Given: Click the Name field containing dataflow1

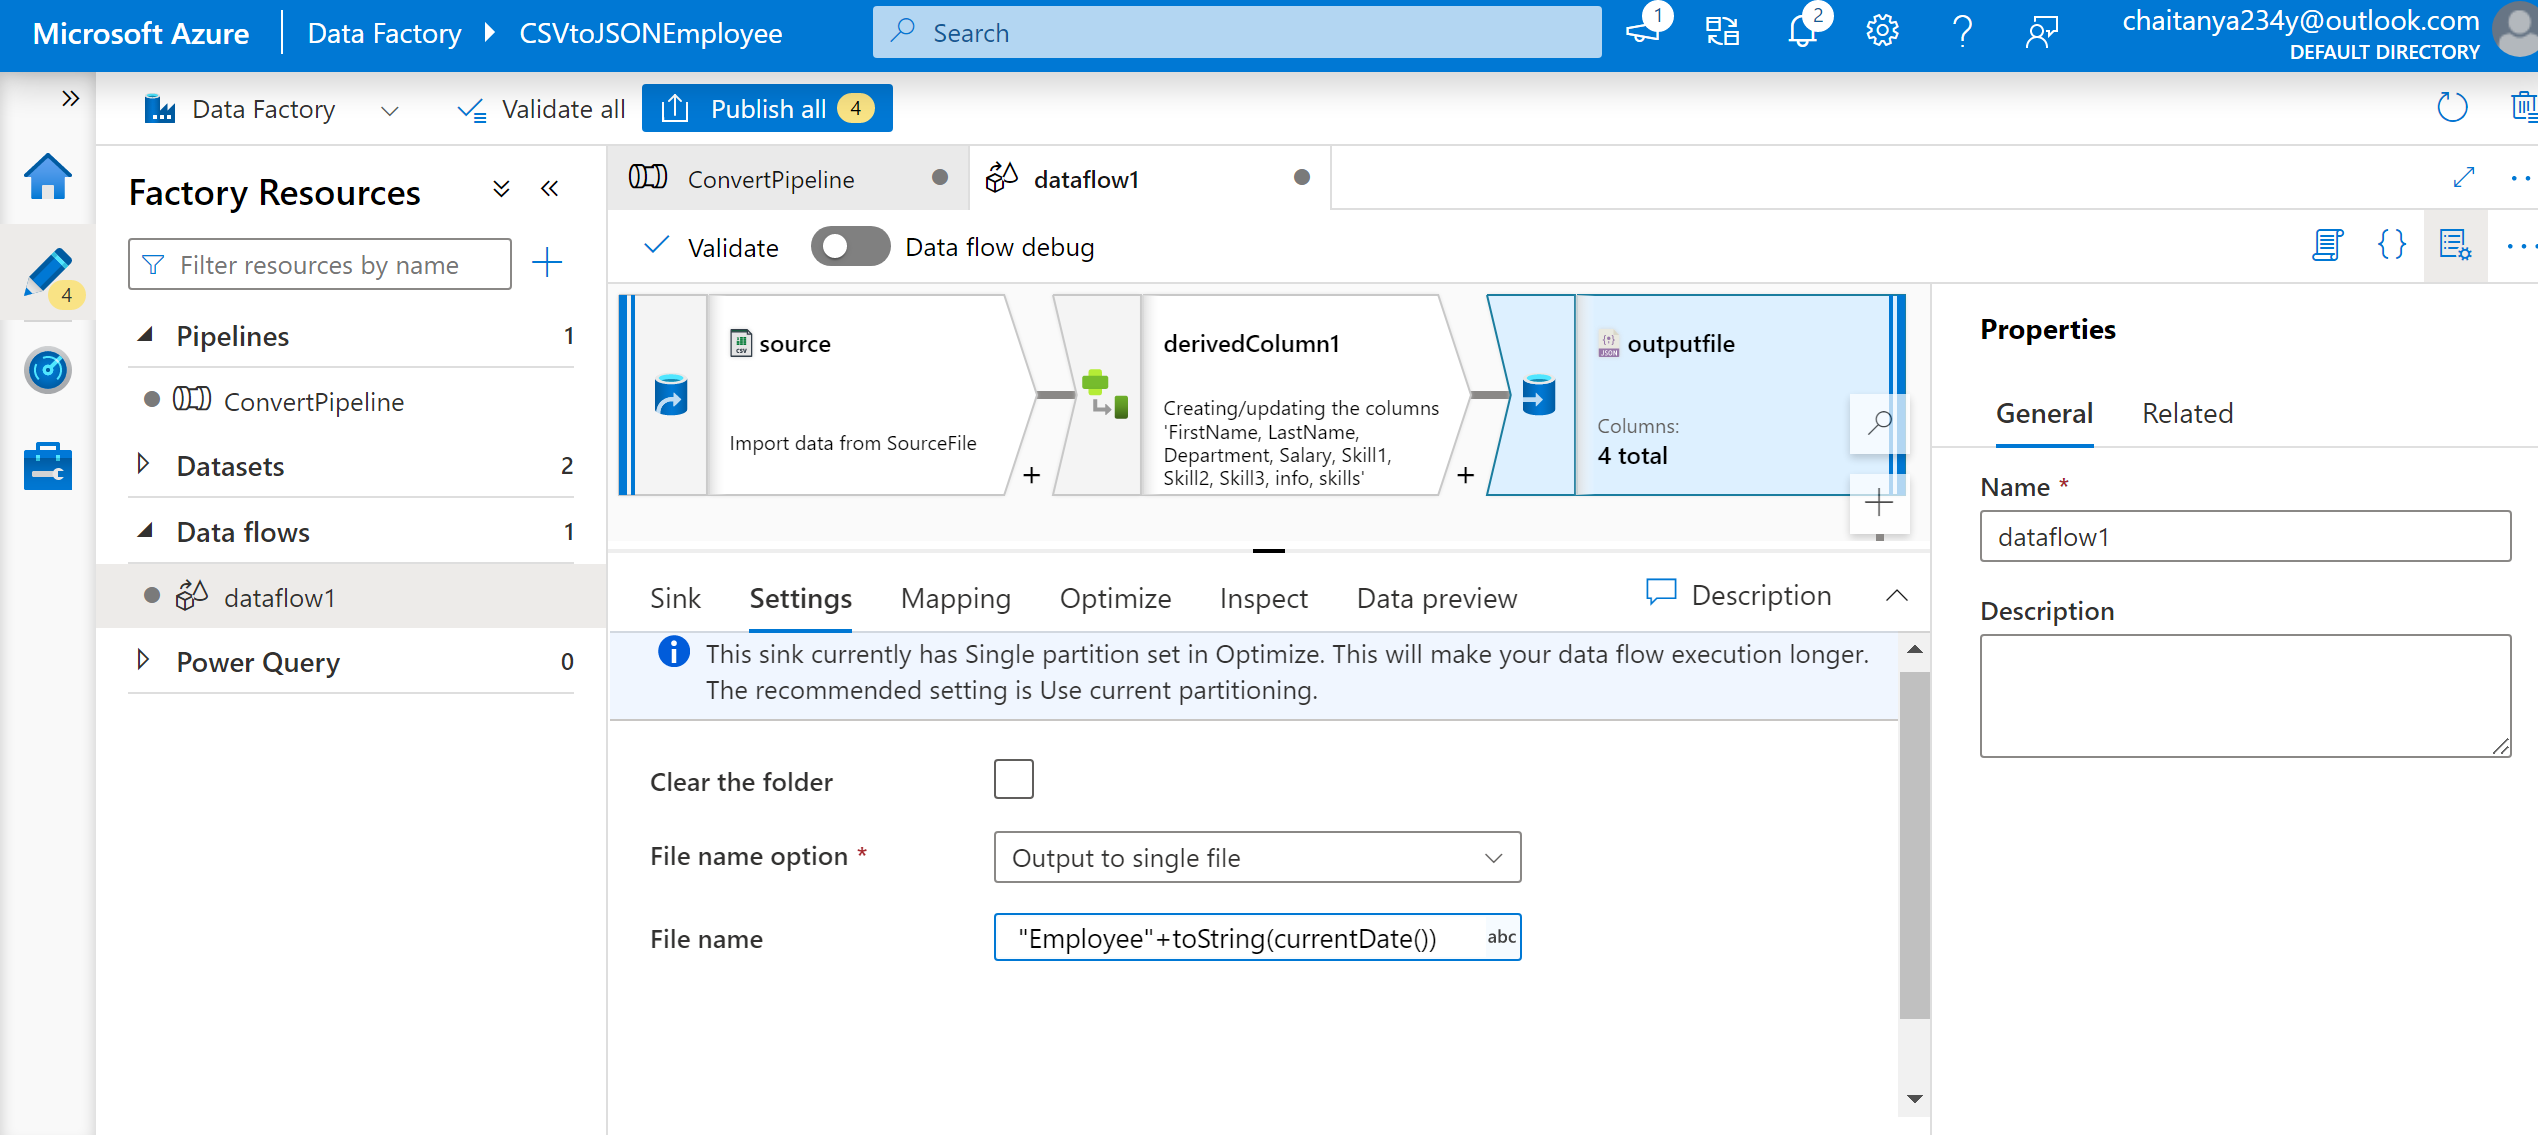Looking at the screenshot, I should click(x=2245, y=536).
